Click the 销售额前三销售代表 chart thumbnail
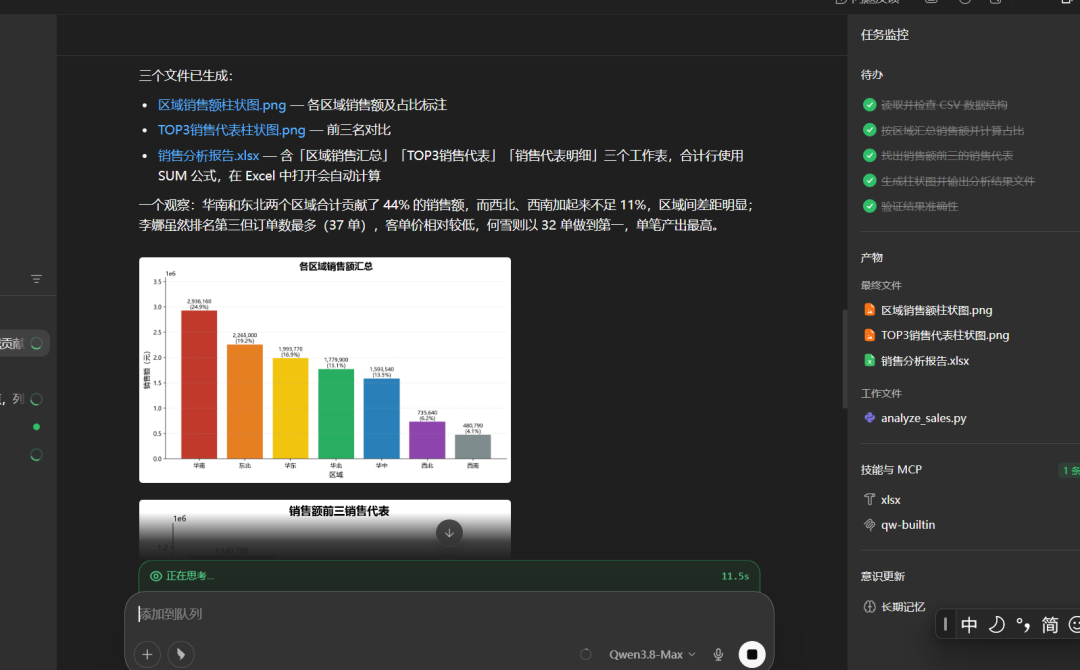 point(325,529)
